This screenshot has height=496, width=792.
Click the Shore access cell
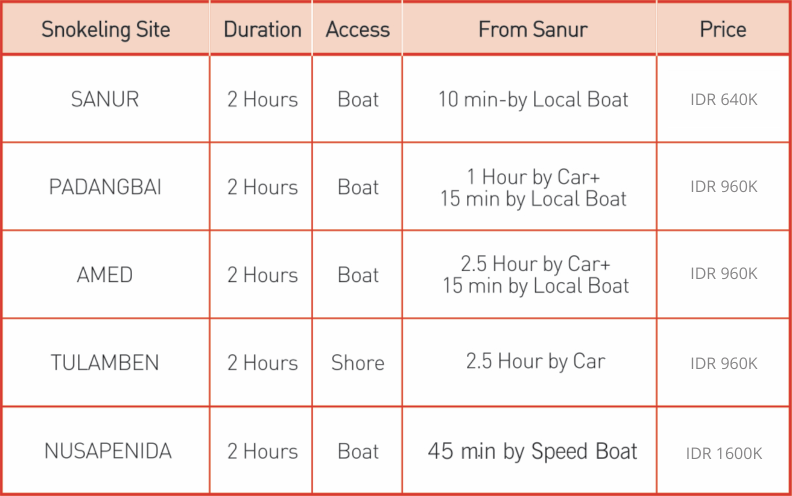pyautogui.click(x=358, y=363)
